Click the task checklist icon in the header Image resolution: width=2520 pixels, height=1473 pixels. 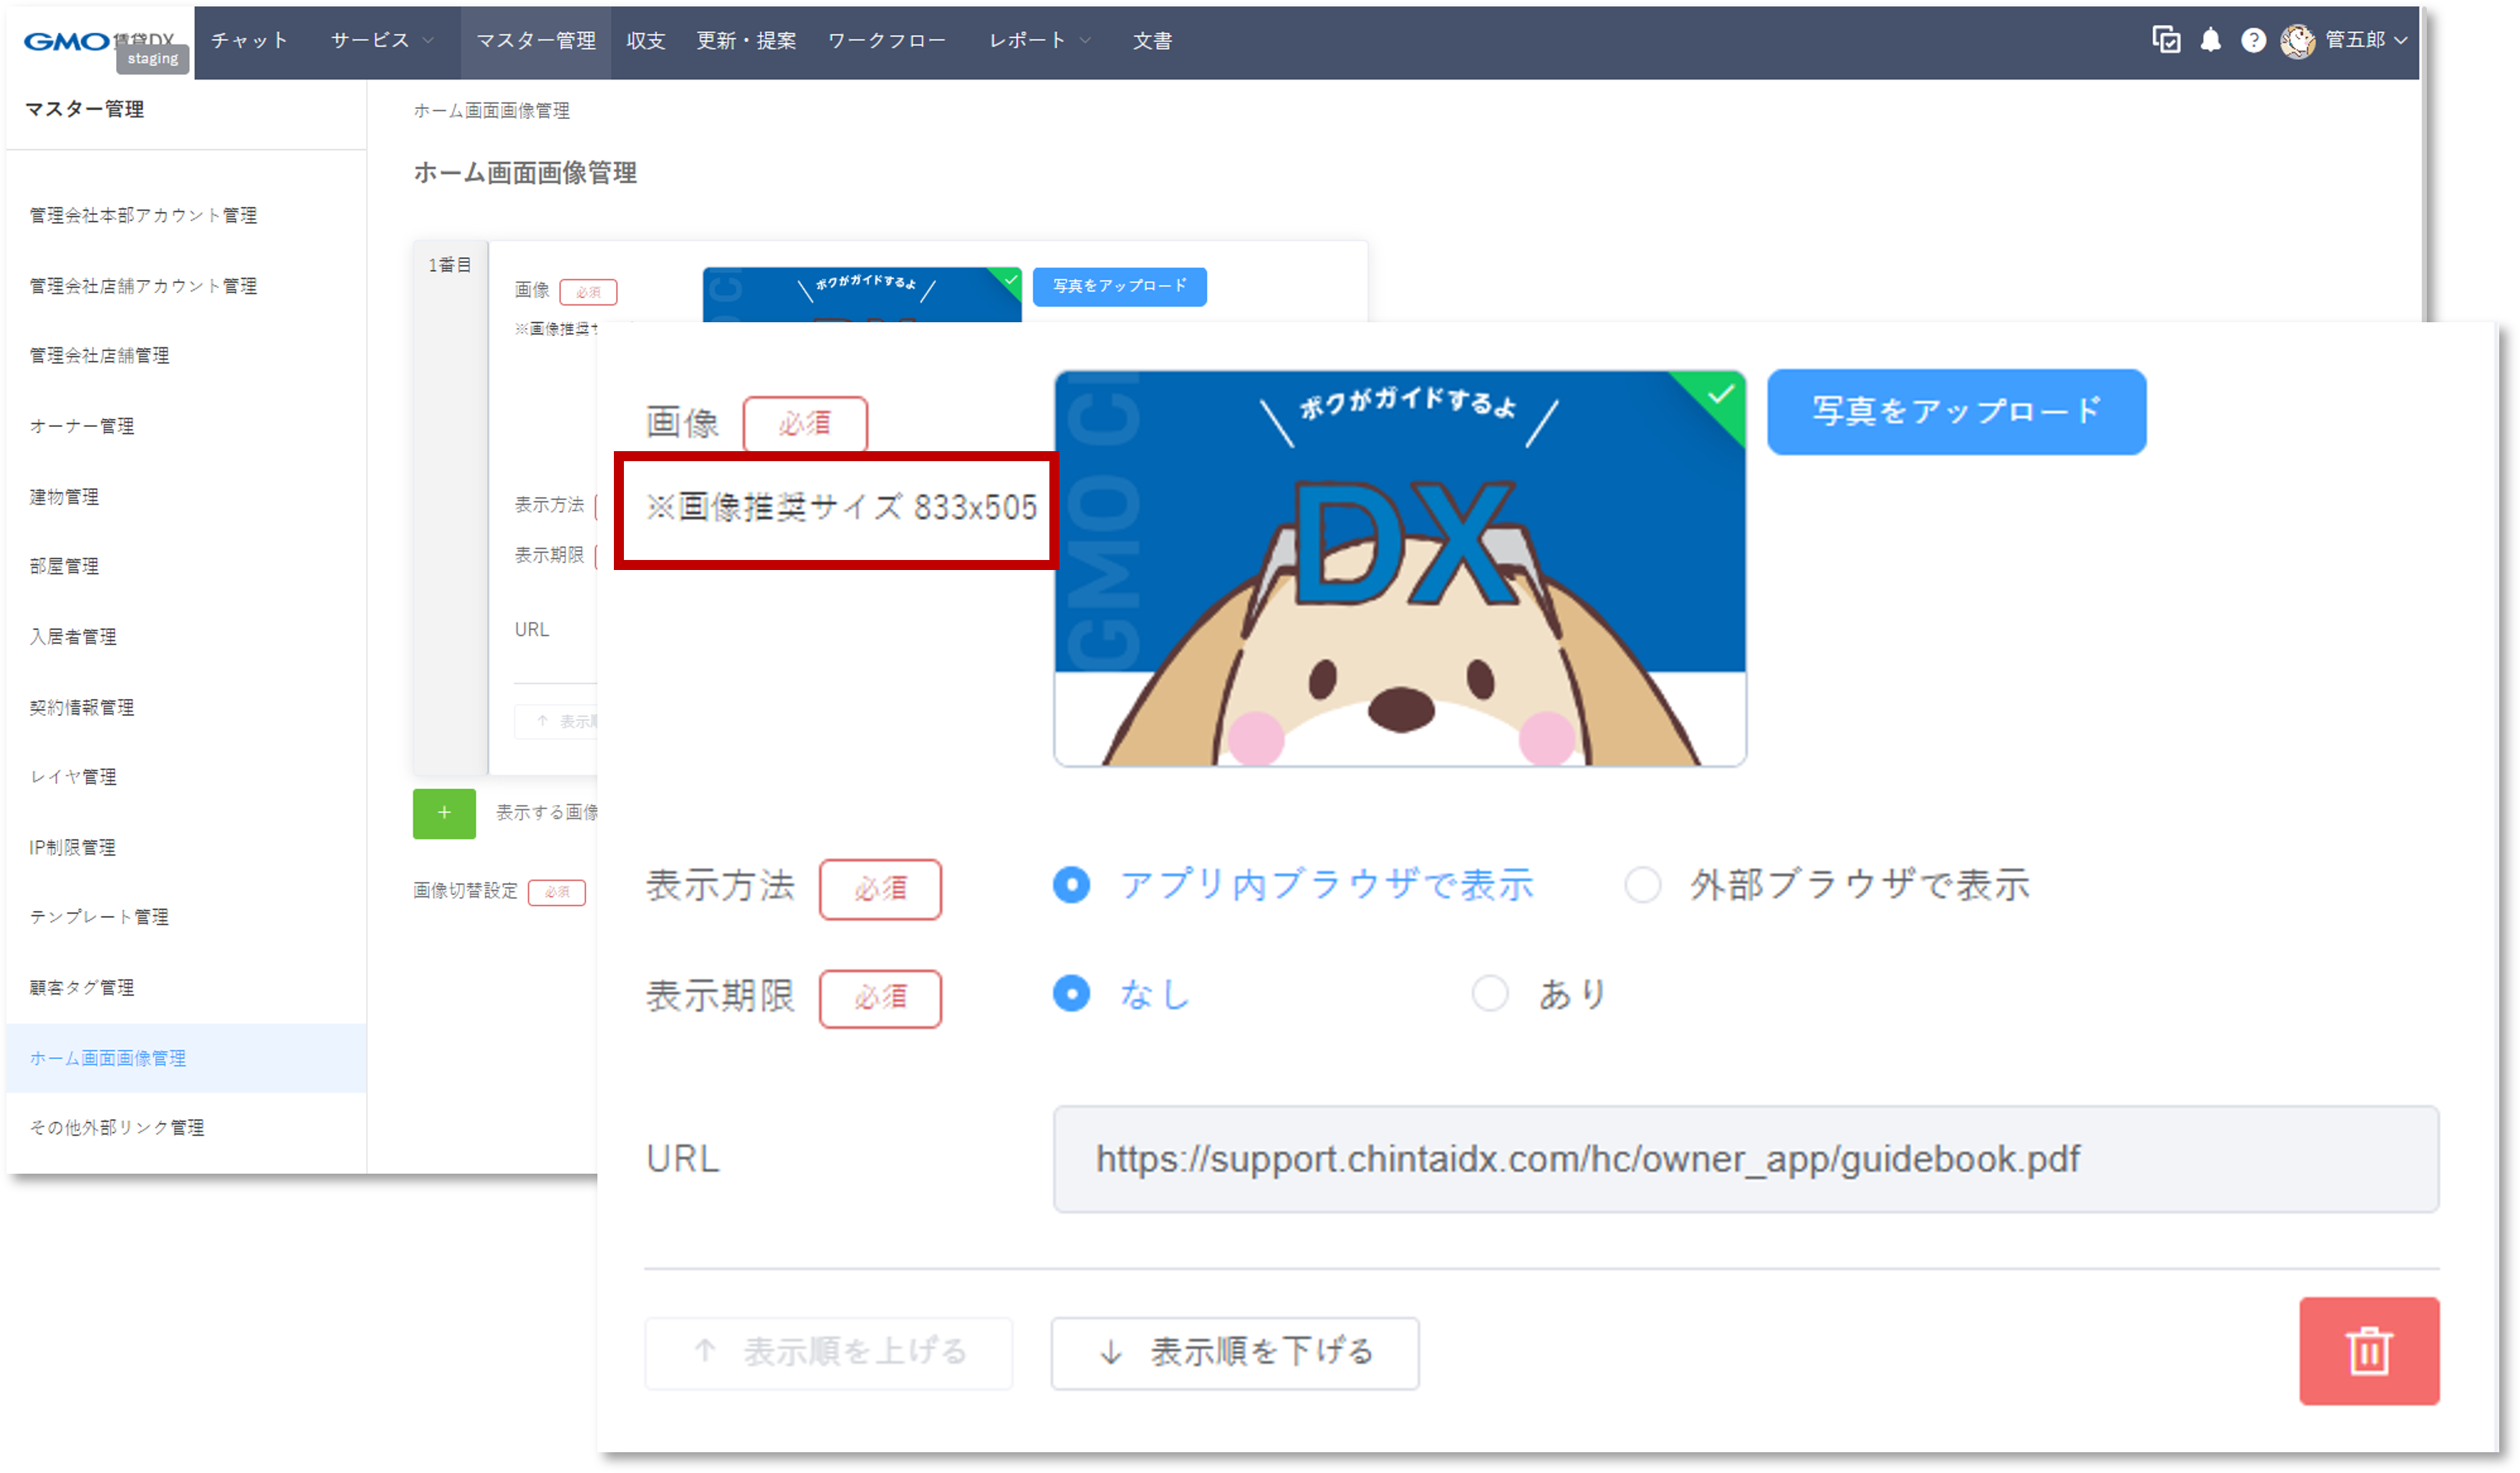pyautogui.click(x=2166, y=41)
